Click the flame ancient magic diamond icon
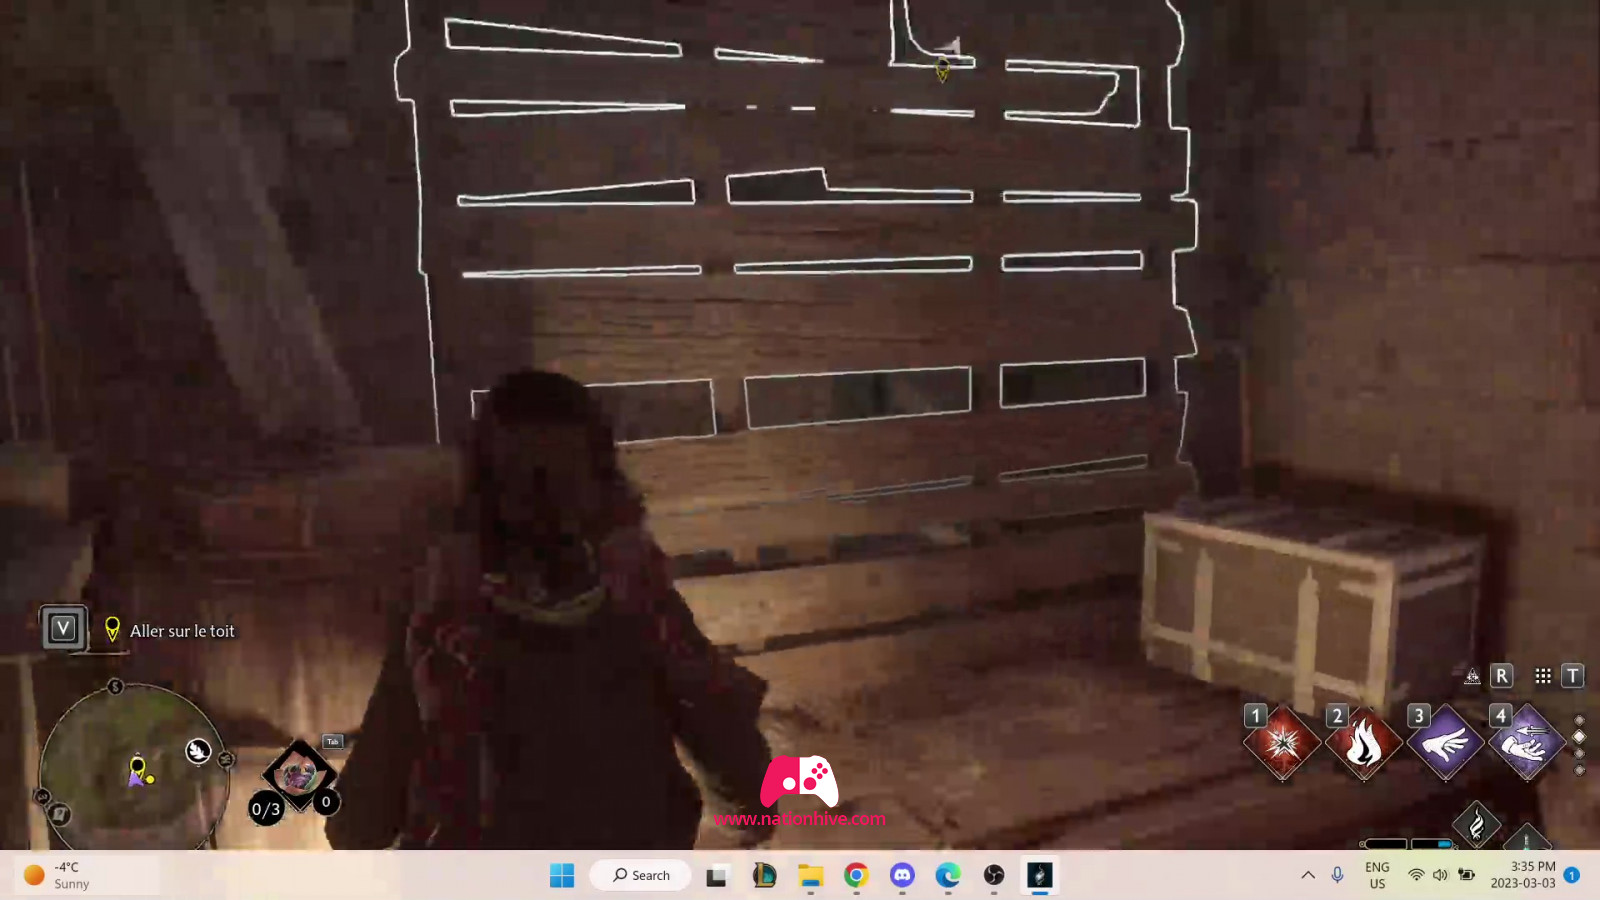This screenshot has width=1600, height=900. [1476, 825]
